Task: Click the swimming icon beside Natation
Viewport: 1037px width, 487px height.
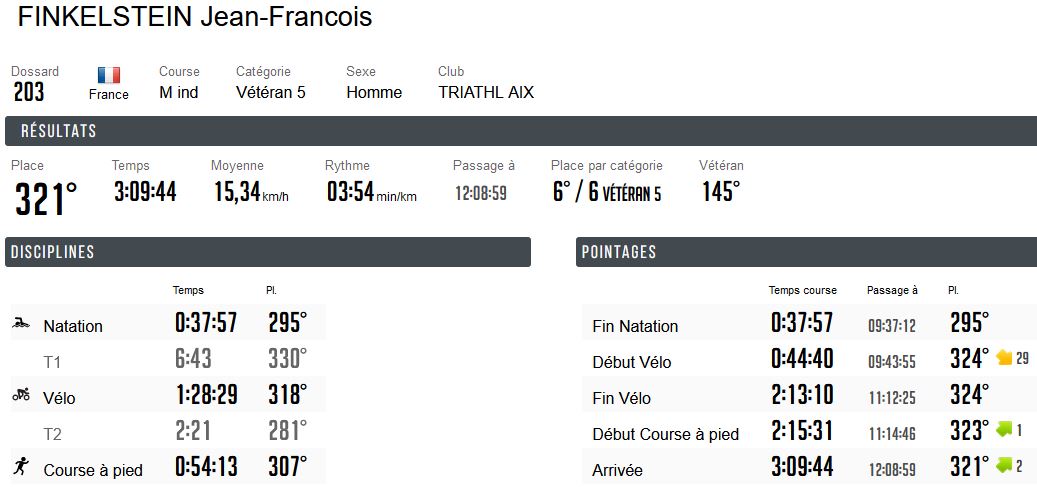Action: [x=21, y=324]
